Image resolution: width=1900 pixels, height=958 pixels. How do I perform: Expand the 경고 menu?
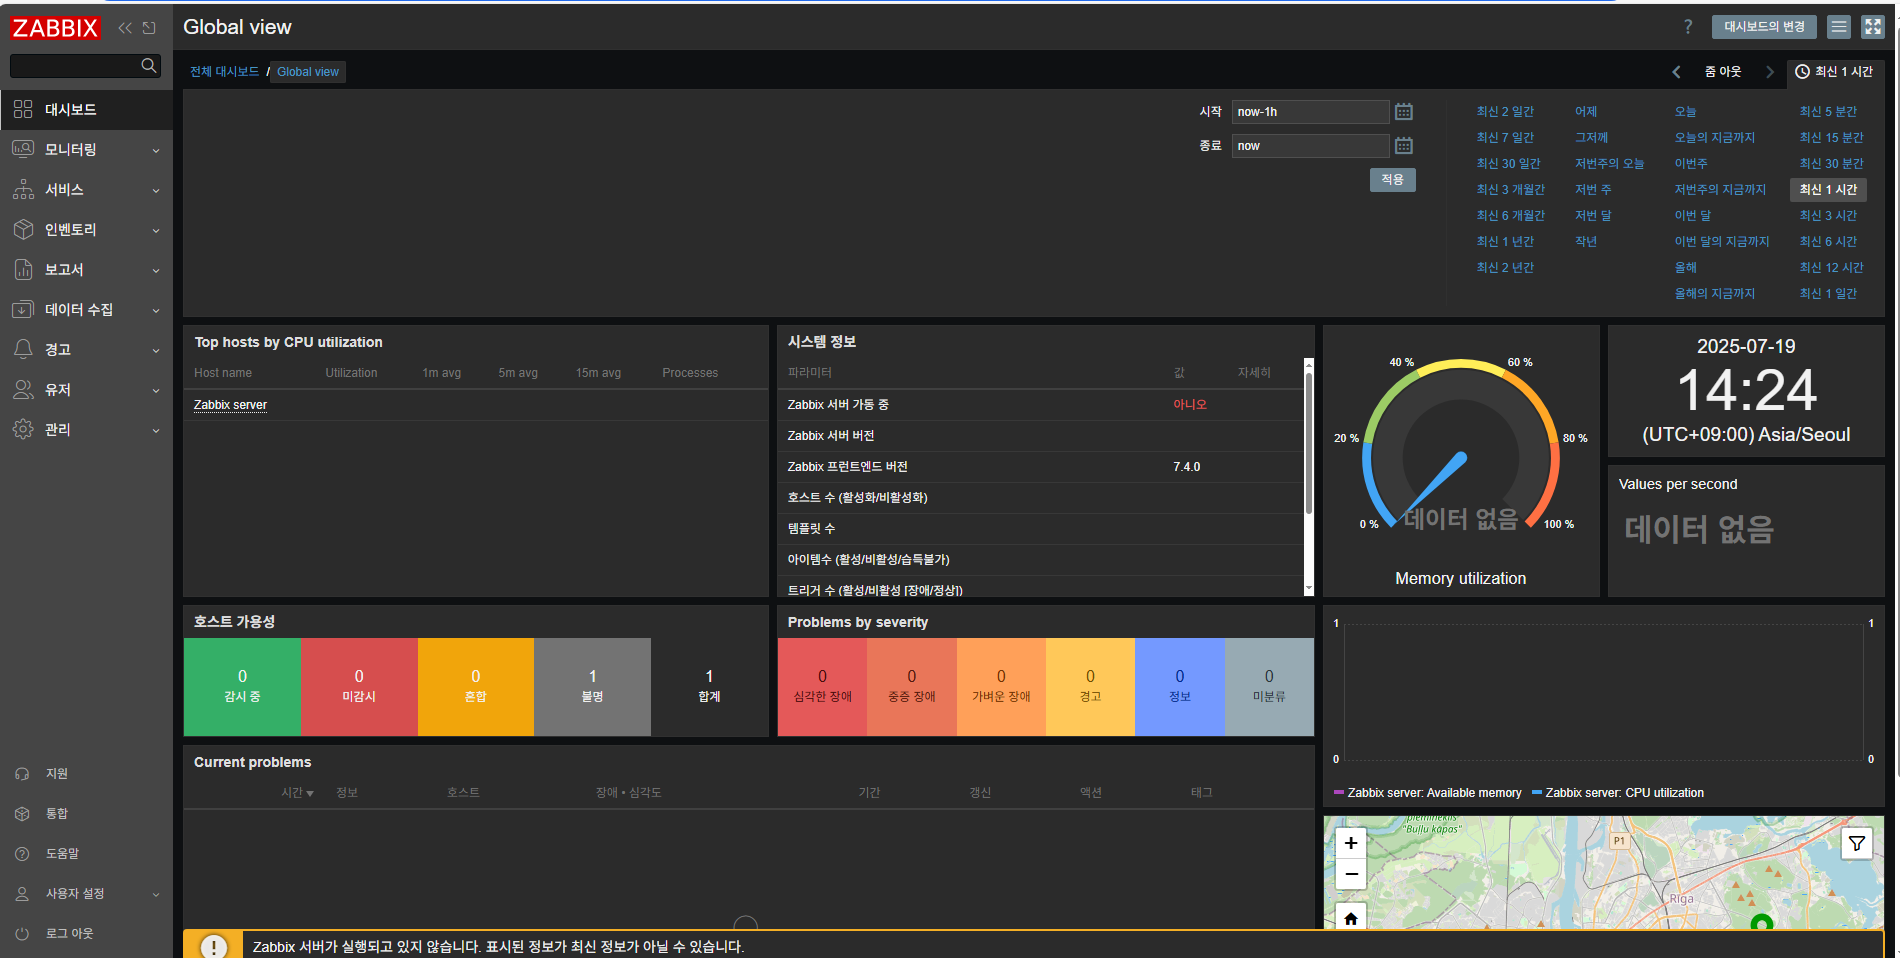coord(86,350)
